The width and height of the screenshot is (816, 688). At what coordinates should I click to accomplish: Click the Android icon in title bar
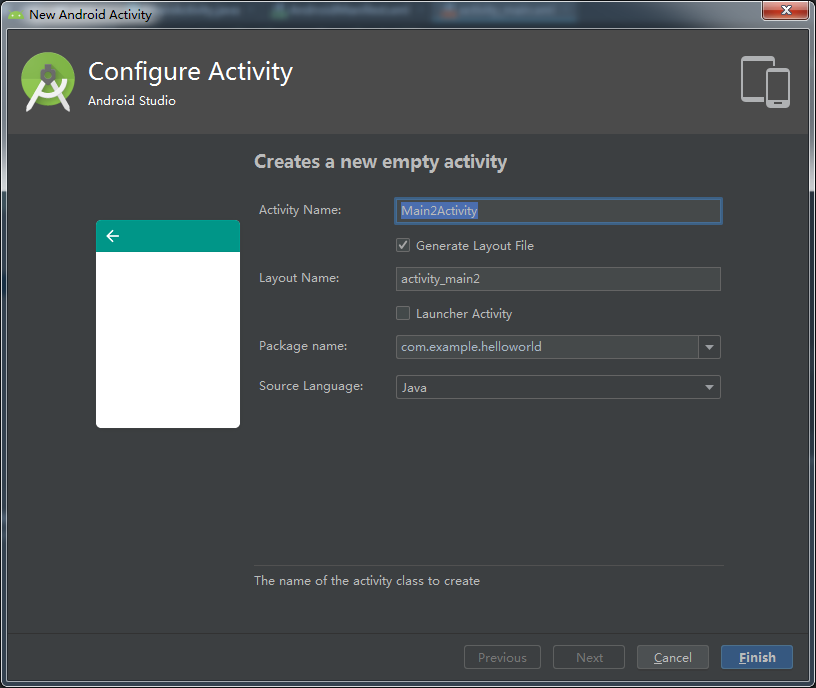[16, 15]
